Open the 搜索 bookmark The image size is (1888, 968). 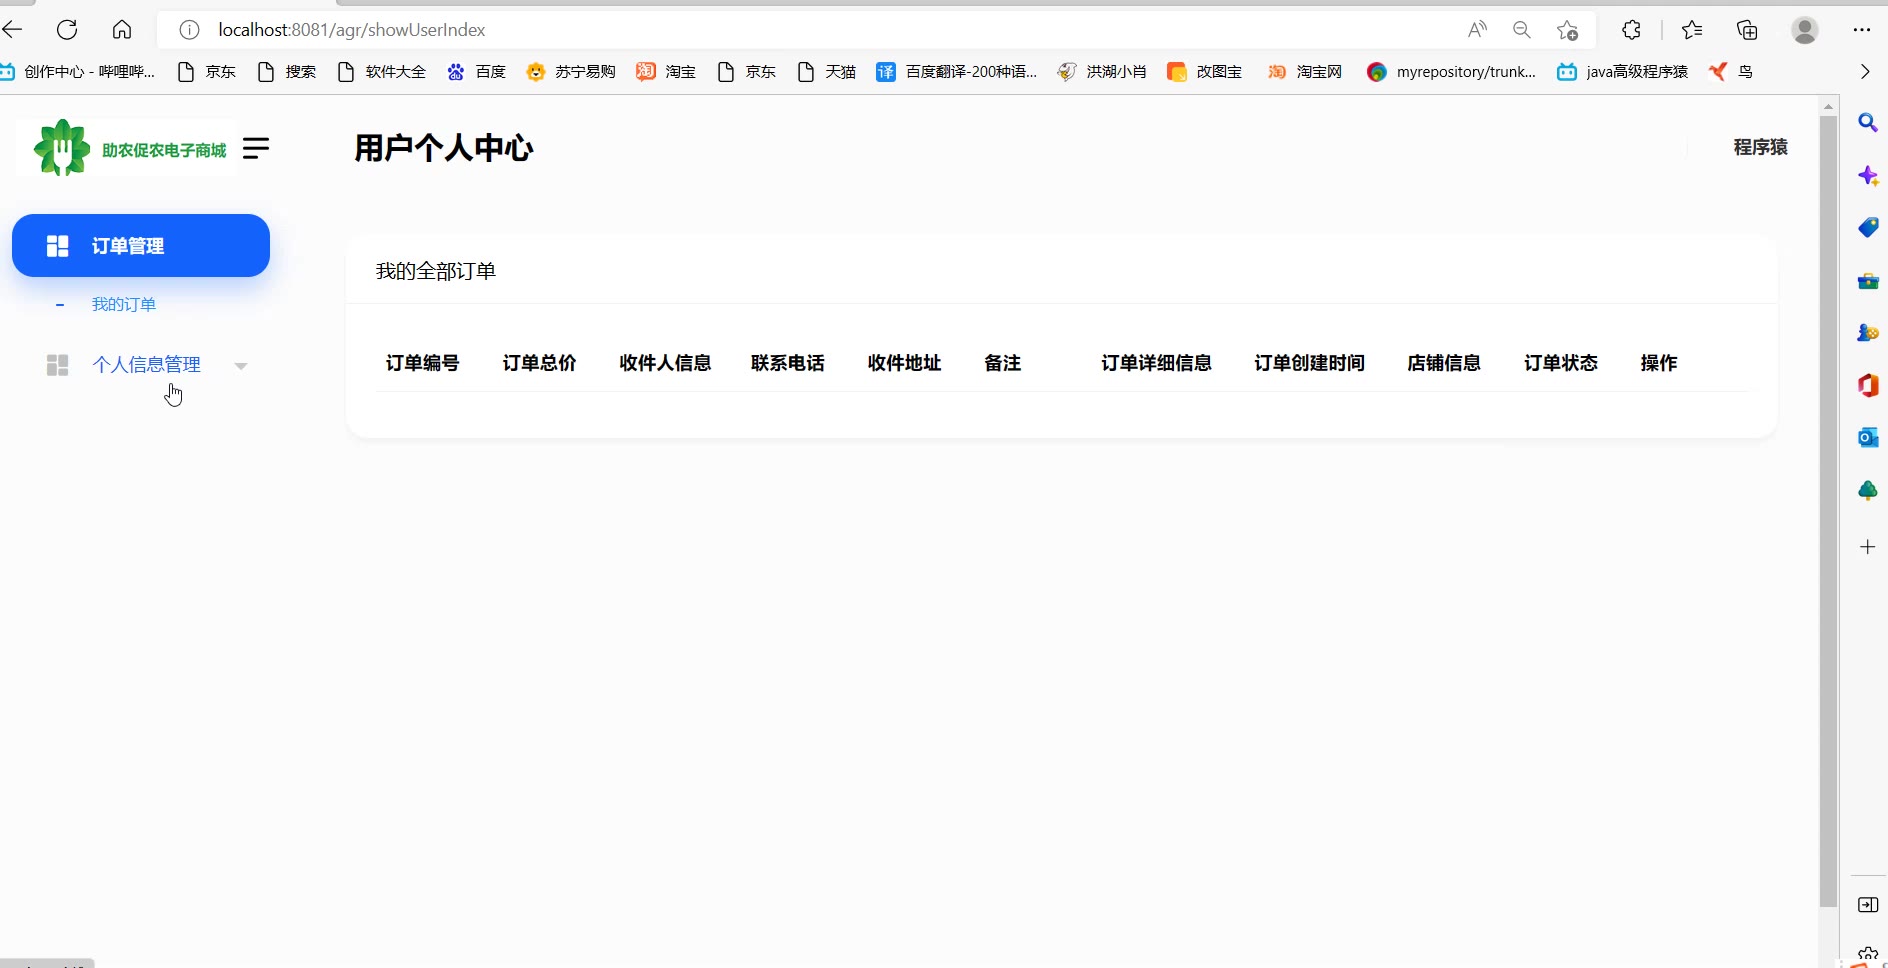point(287,71)
